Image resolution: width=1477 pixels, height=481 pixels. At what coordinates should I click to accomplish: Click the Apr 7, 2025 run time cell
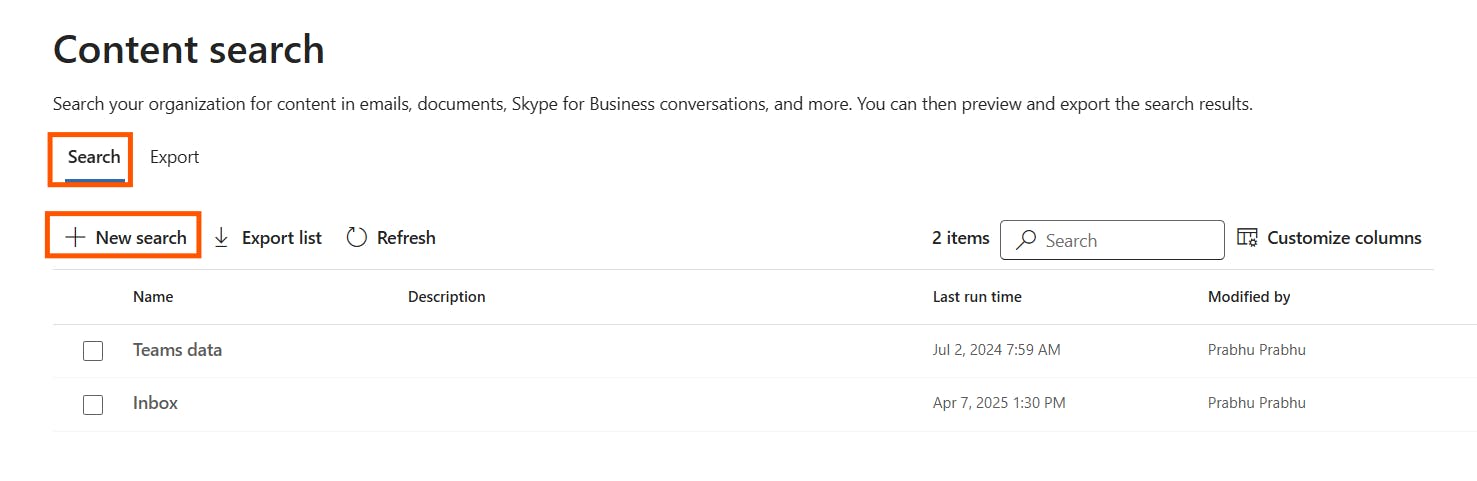(998, 403)
